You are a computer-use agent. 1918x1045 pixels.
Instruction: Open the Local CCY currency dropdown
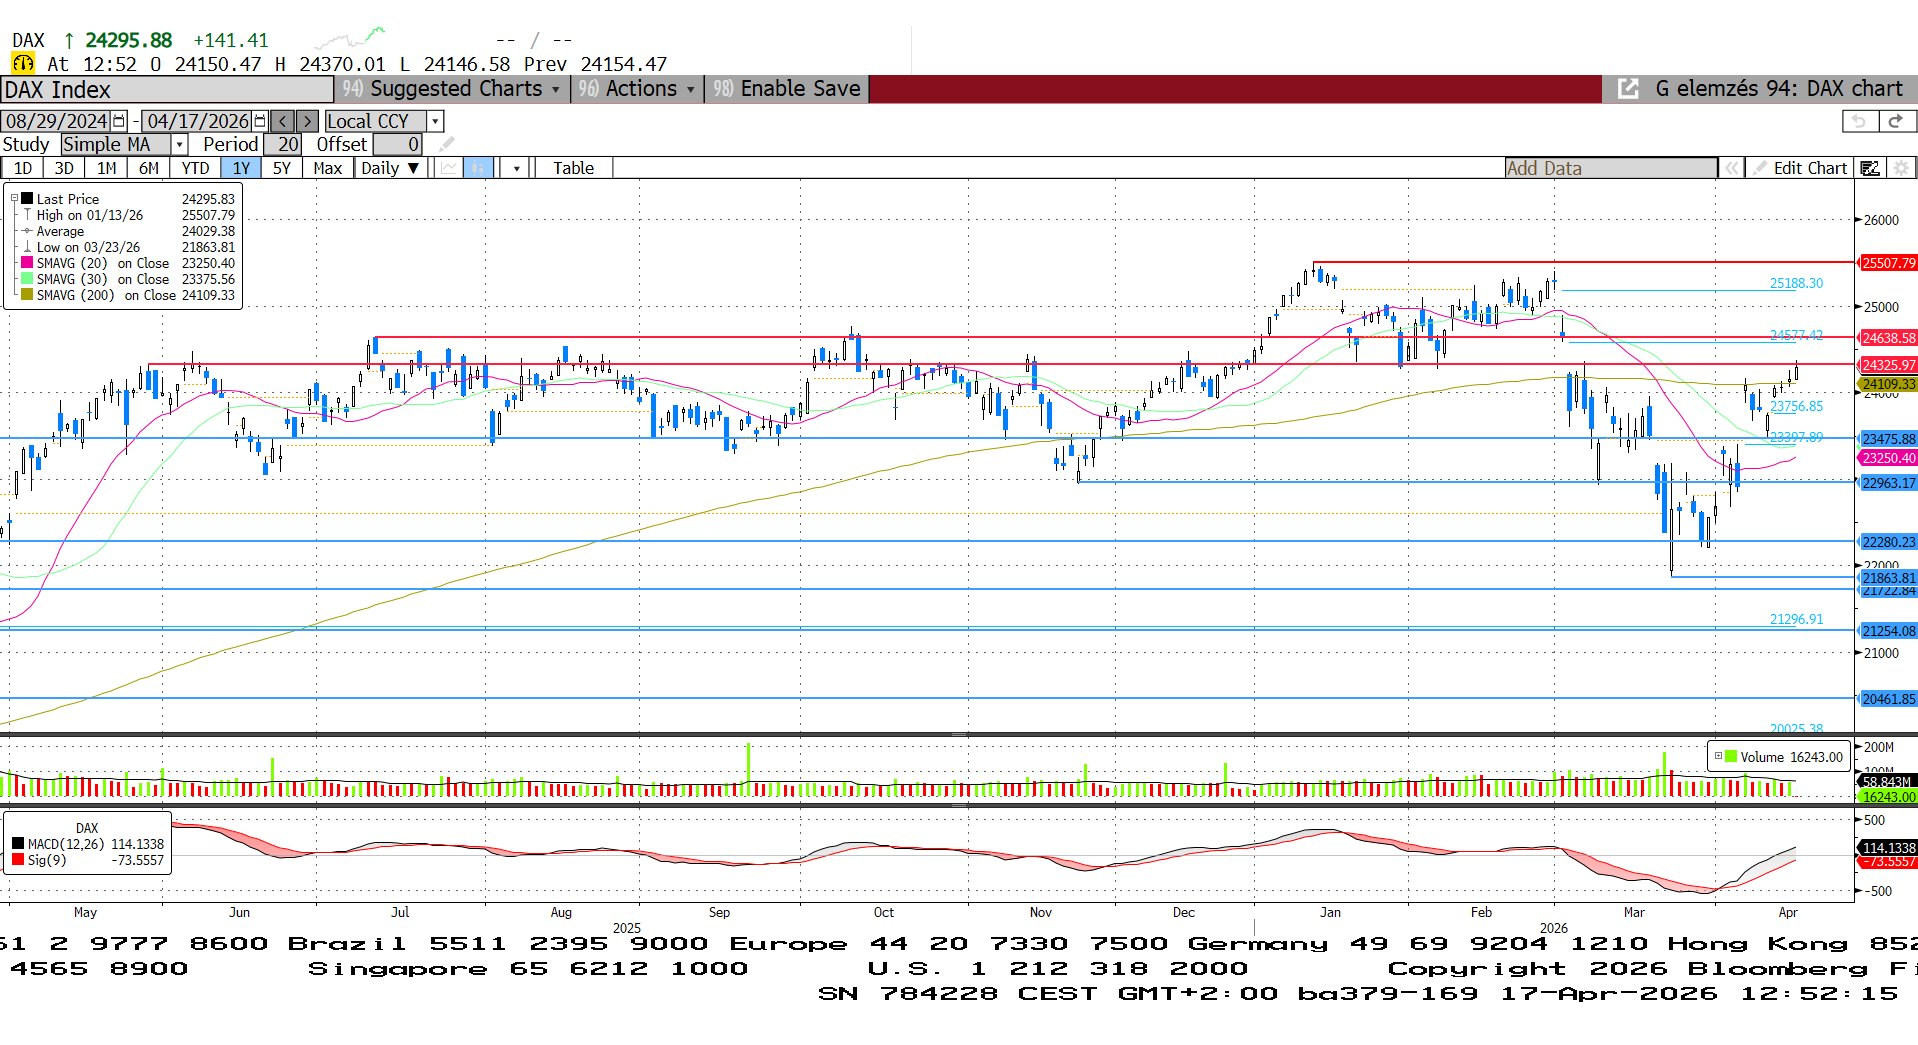click(435, 121)
